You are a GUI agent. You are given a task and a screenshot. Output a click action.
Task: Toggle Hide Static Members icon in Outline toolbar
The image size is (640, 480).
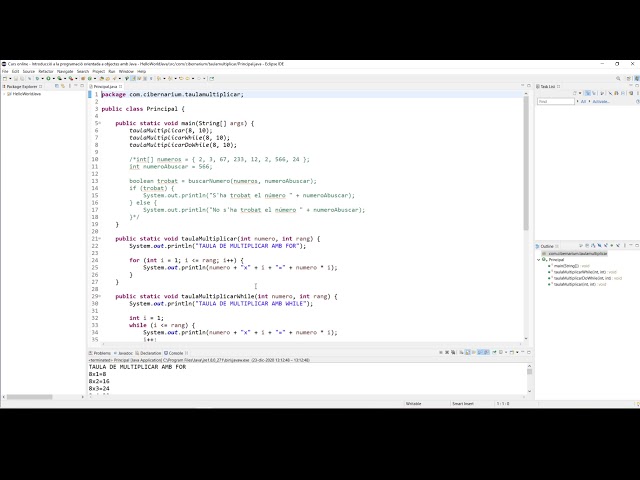(606, 246)
